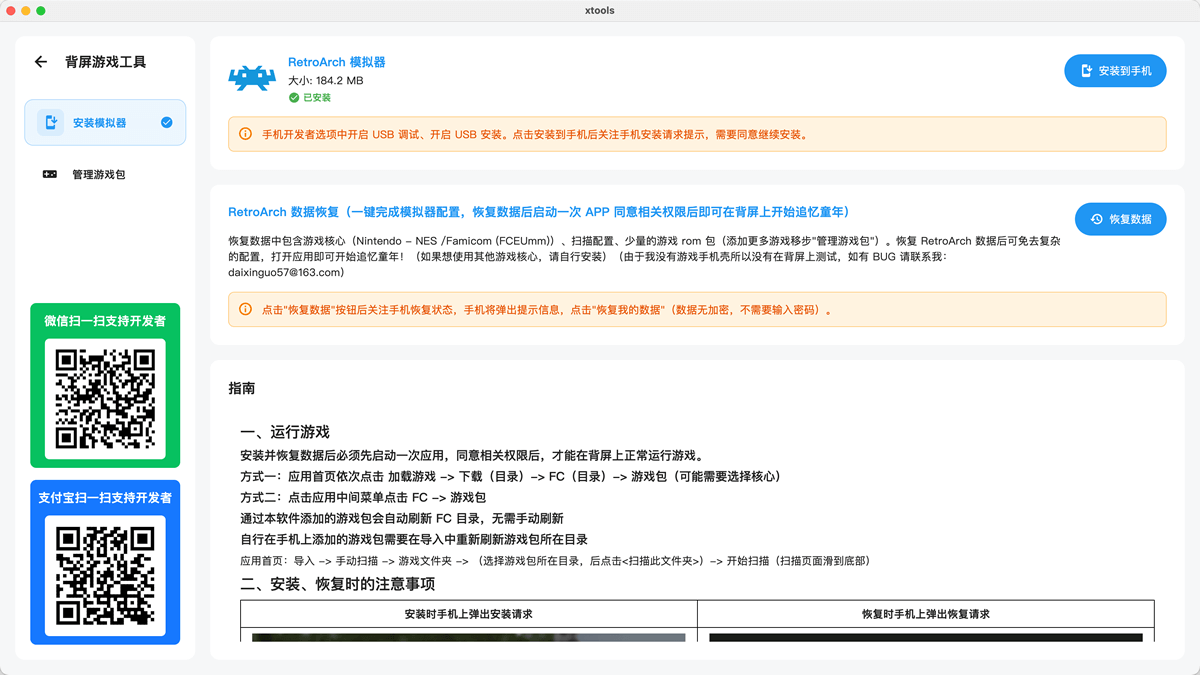Click the RetroArch emulator logo
The height and width of the screenshot is (675, 1200).
pyautogui.click(x=252, y=77)
